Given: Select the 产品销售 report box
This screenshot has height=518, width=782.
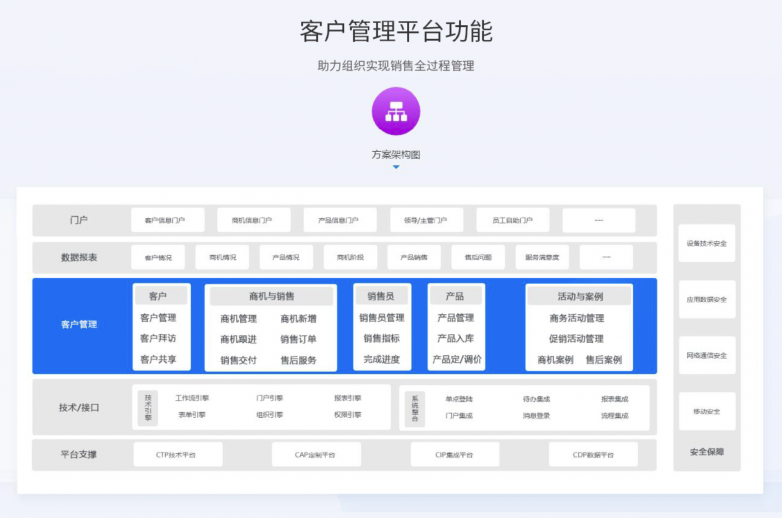Looking at the screenshot, I should [414, 257].
